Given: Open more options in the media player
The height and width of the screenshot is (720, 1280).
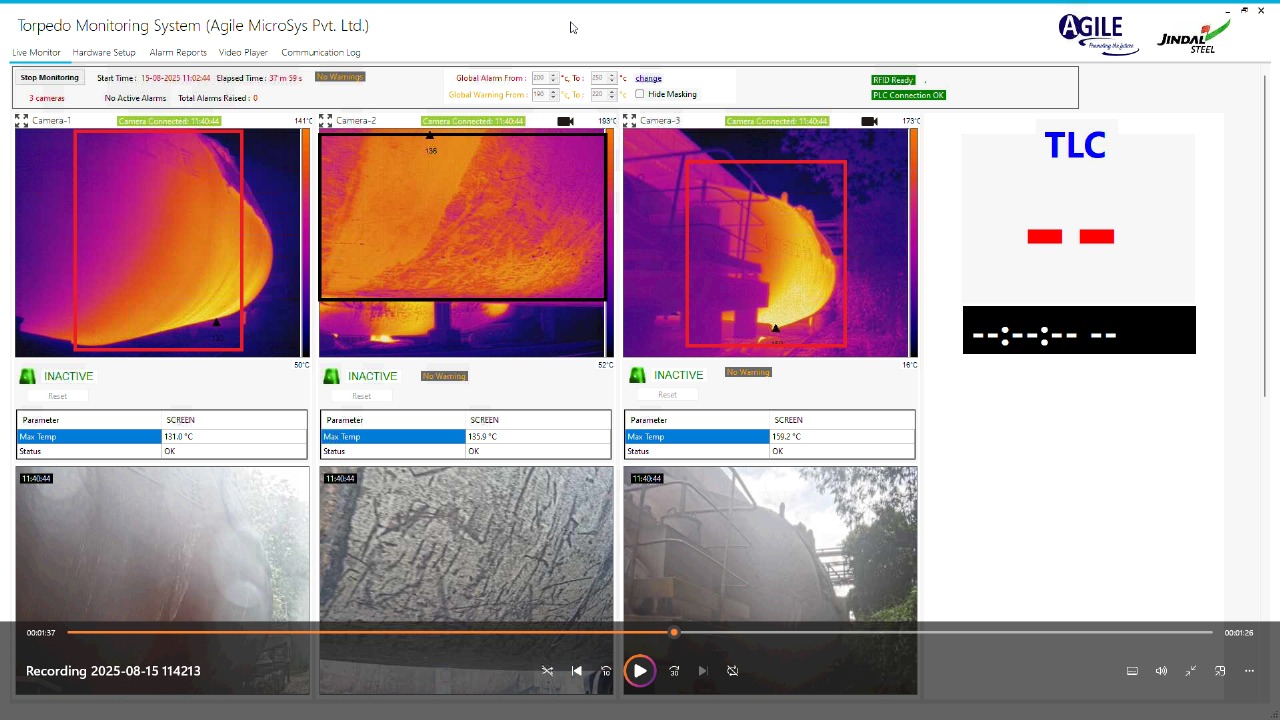Looking at the screenshot, I should [1249, 671].
